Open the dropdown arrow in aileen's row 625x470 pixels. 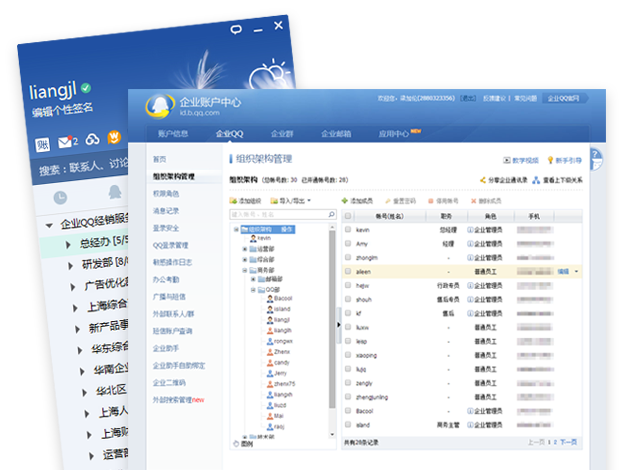576,271
